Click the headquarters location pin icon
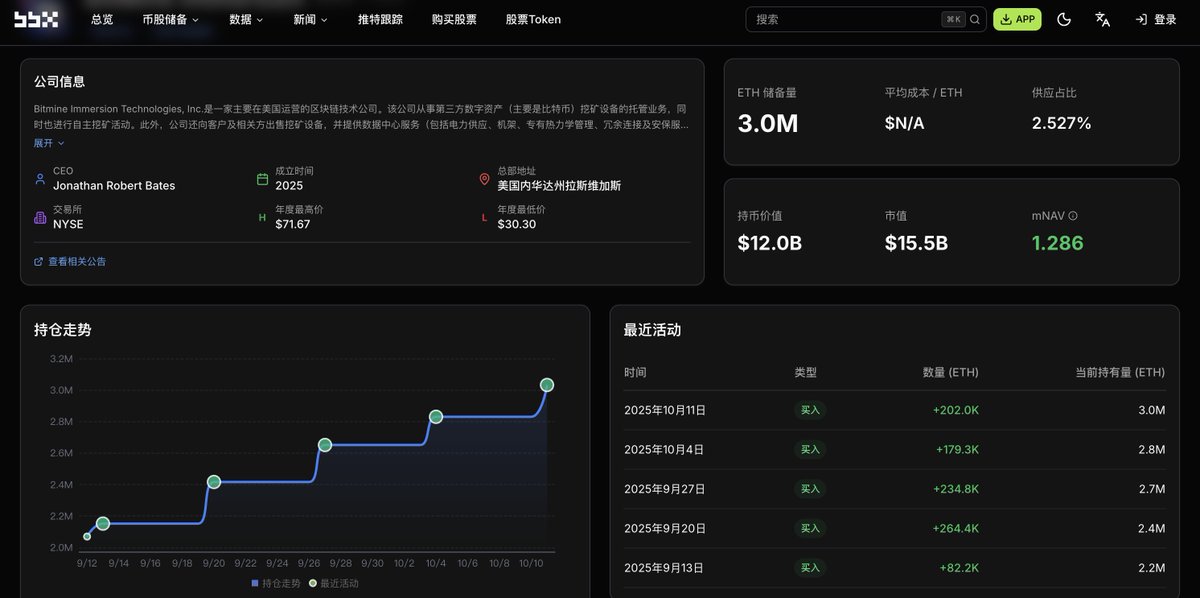1200x598 pixels. [x=484, y=179]
